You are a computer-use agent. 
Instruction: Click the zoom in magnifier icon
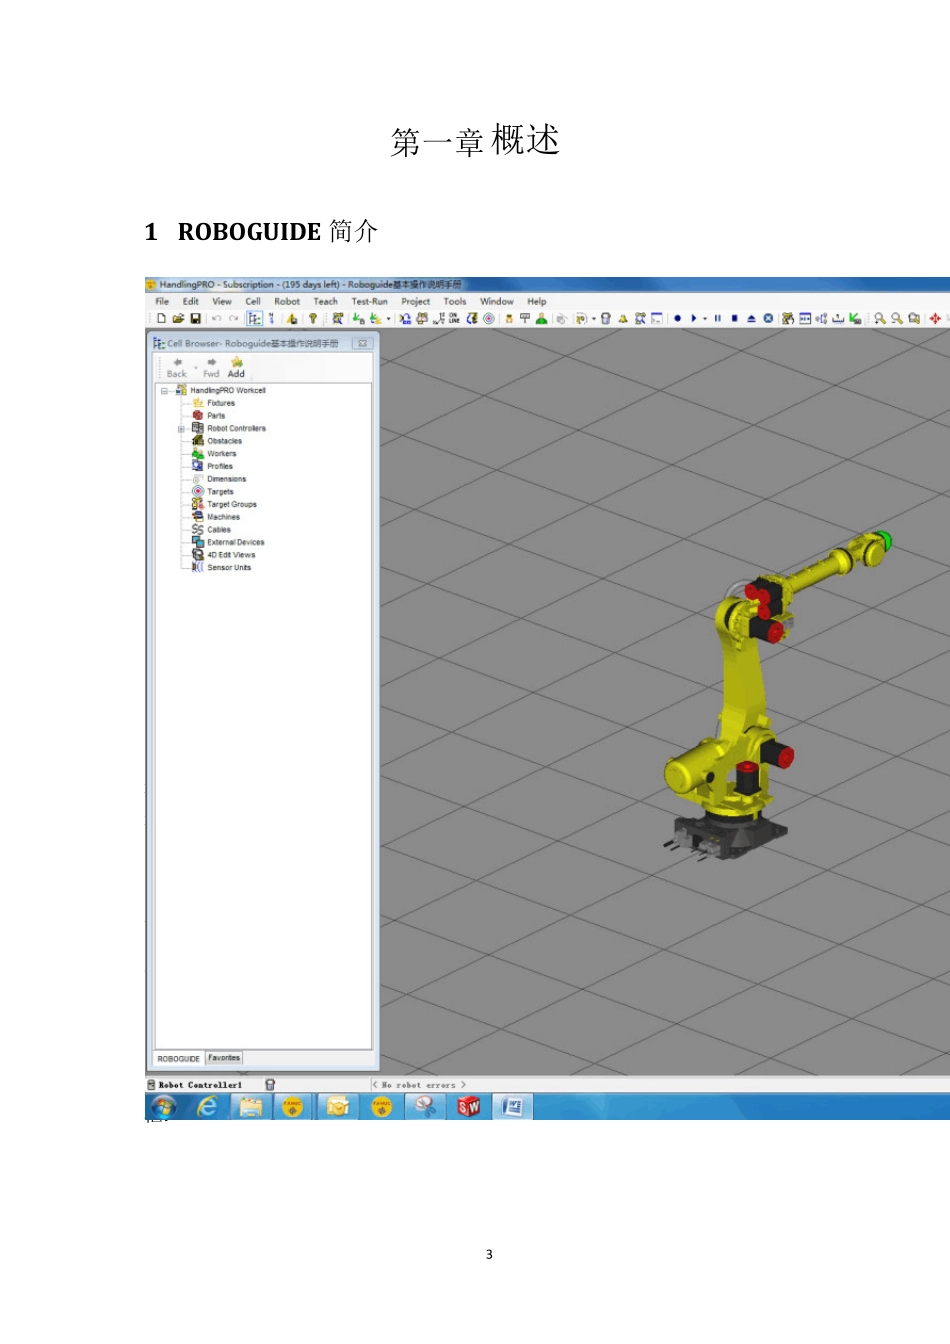(880, 319)
